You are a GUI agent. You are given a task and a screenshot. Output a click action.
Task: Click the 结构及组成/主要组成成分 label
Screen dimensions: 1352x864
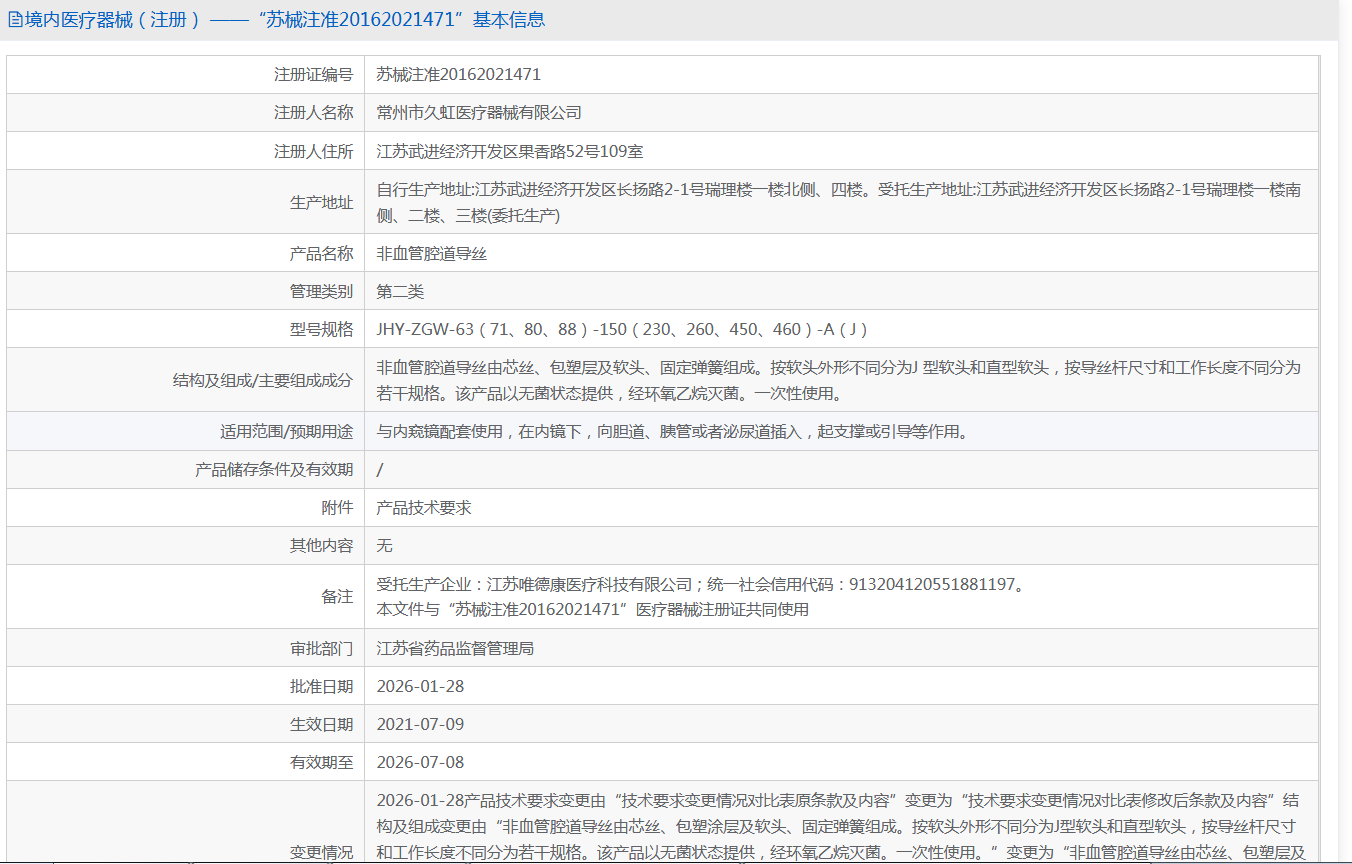pyautogui.click(x=263, y=381)
